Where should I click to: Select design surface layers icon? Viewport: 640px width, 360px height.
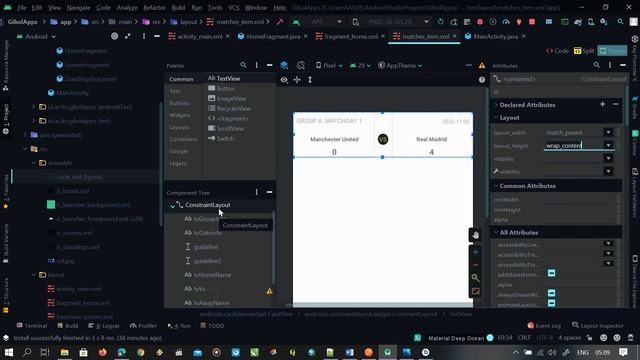(284, 65)
